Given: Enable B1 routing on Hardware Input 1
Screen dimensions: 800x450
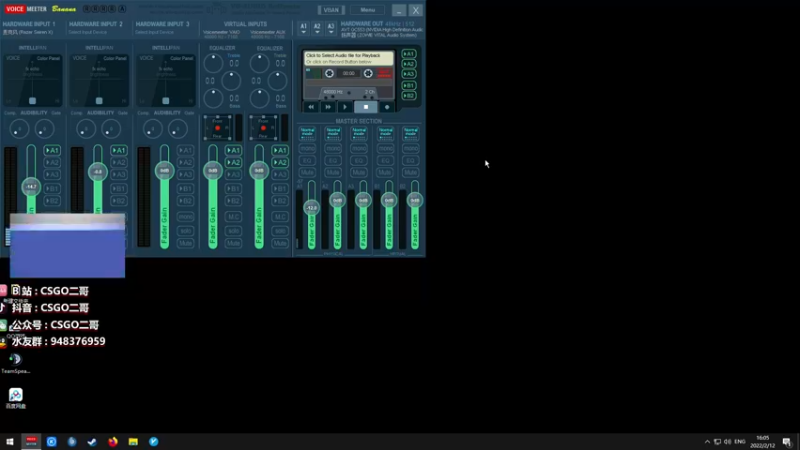Looking at the screenshot, I should tap(52, 189).
